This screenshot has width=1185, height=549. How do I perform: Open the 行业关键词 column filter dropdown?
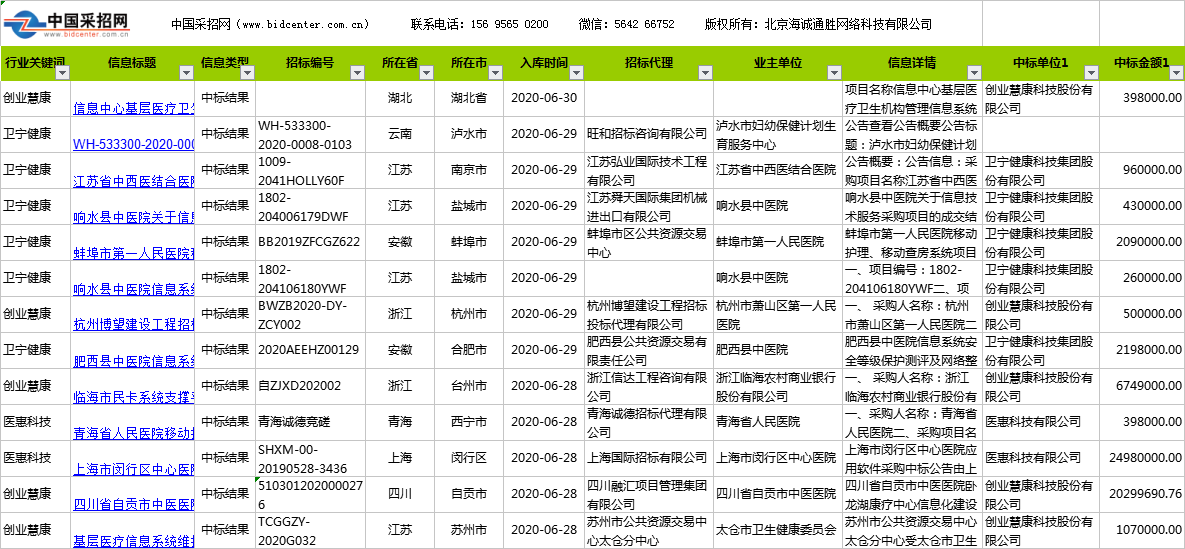point(62,73)
